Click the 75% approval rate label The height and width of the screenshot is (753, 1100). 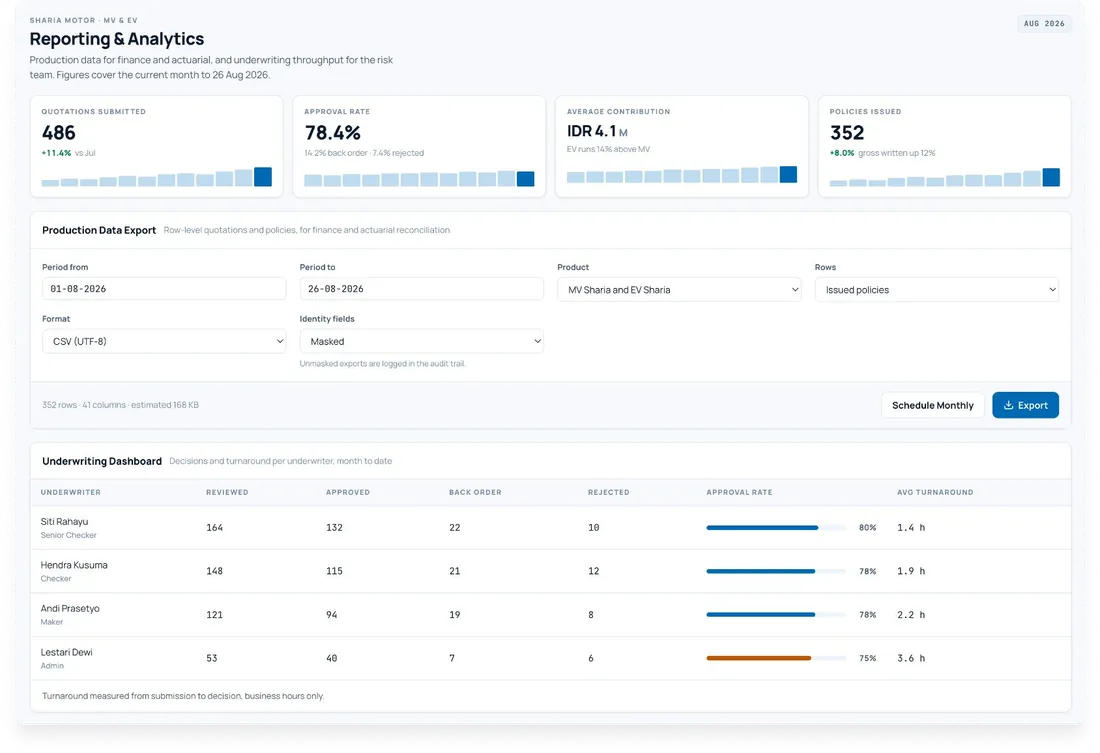pyautogui.click(x=867, y=658)
